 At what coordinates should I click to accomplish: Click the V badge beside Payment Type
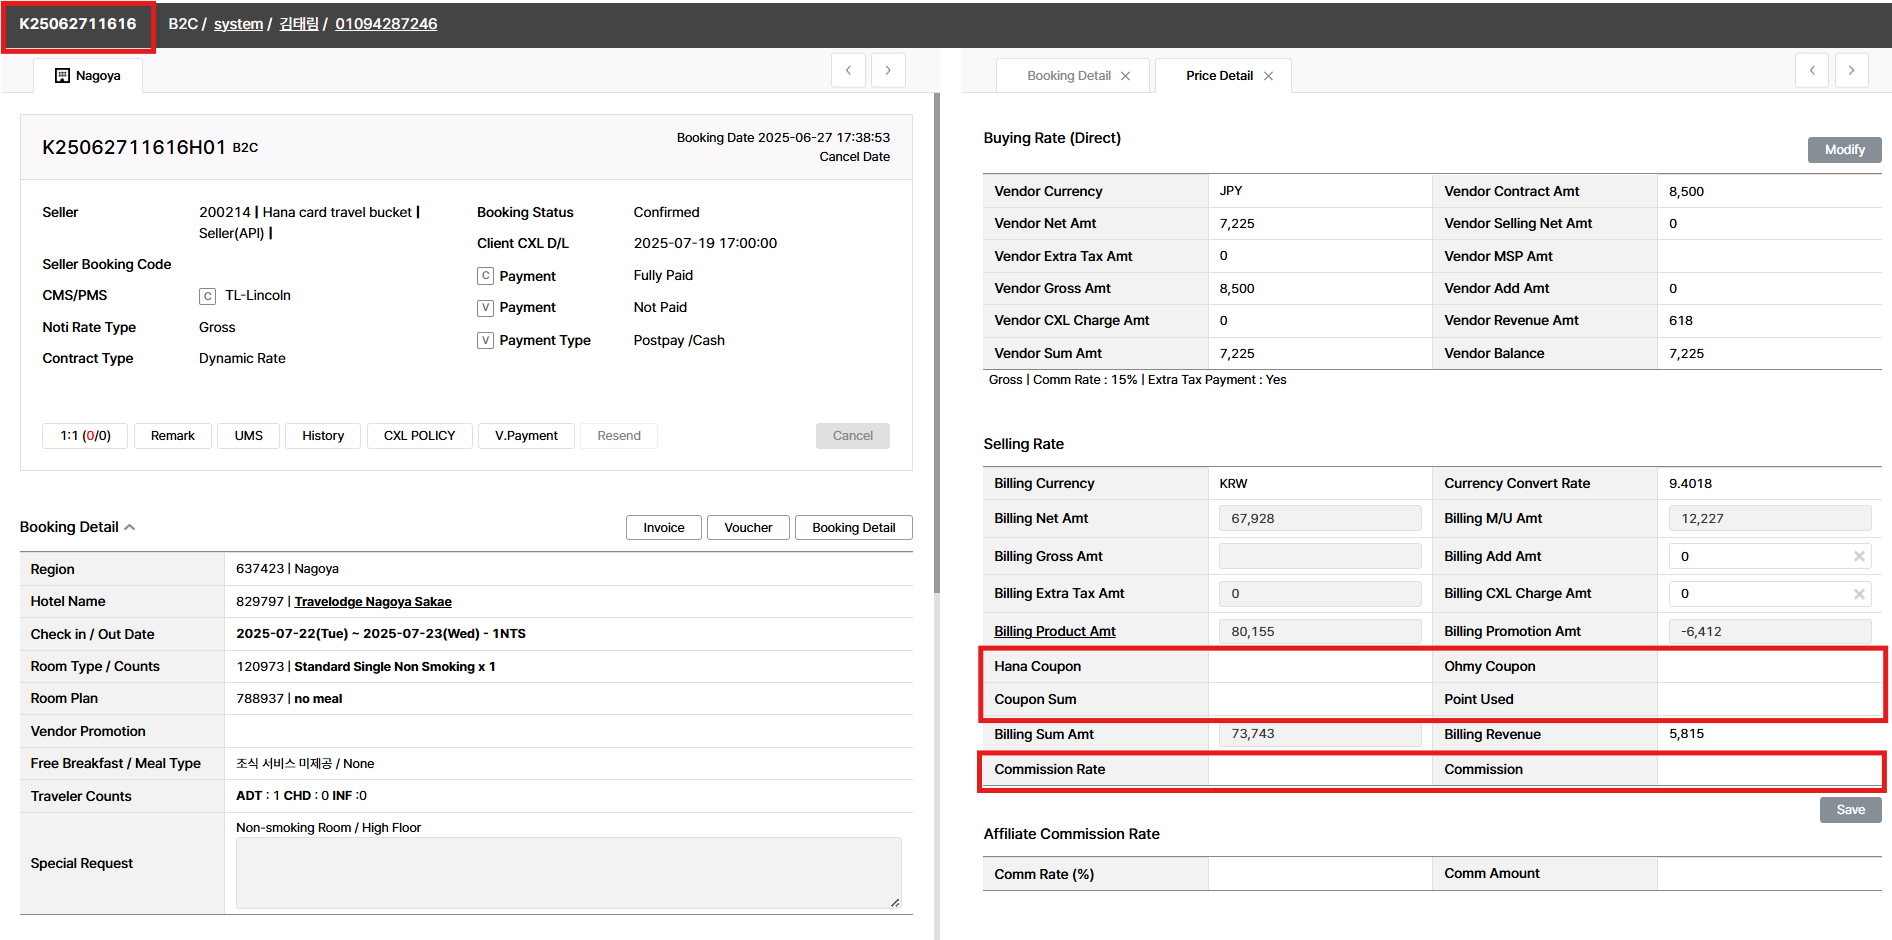click(485, 341)
